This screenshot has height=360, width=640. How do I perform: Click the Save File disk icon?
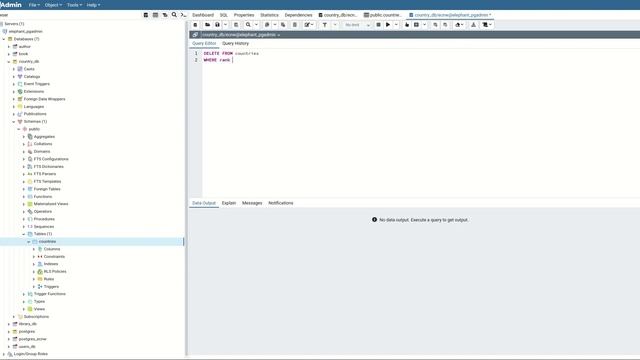217,25
